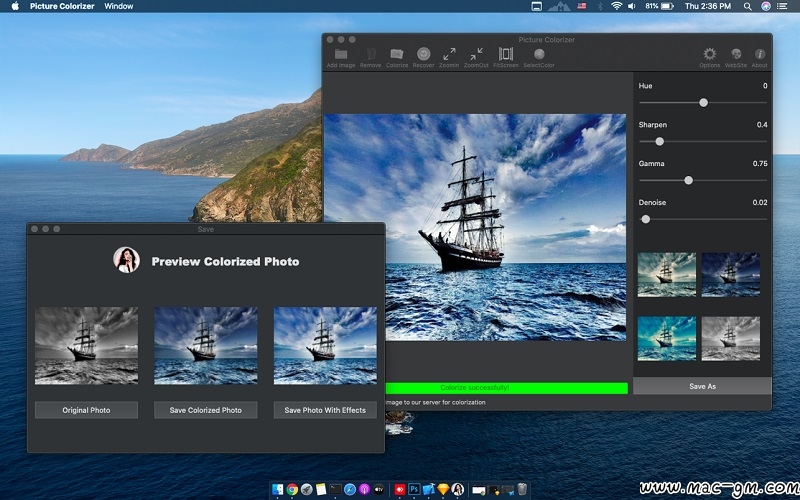
Task: Click the clock showing Thu 2:36 PM
Action: [708, 6]
